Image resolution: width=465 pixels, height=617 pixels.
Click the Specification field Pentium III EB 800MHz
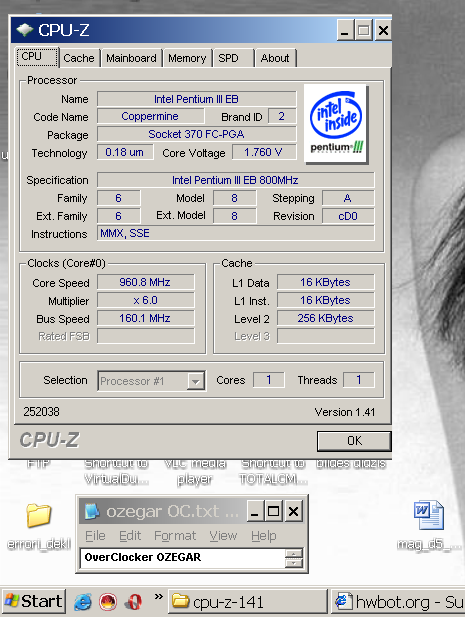click(x=235, y=180)
